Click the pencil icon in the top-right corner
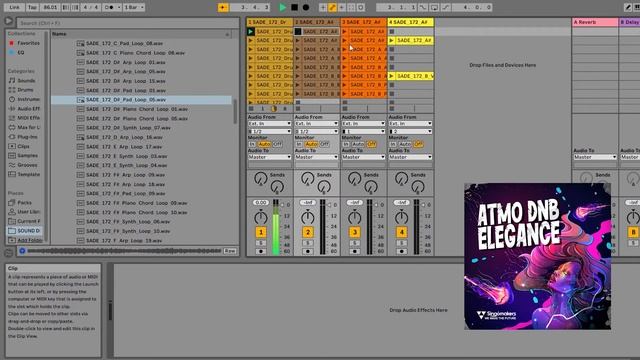640x360 pixels. click(x=628, y=7)
